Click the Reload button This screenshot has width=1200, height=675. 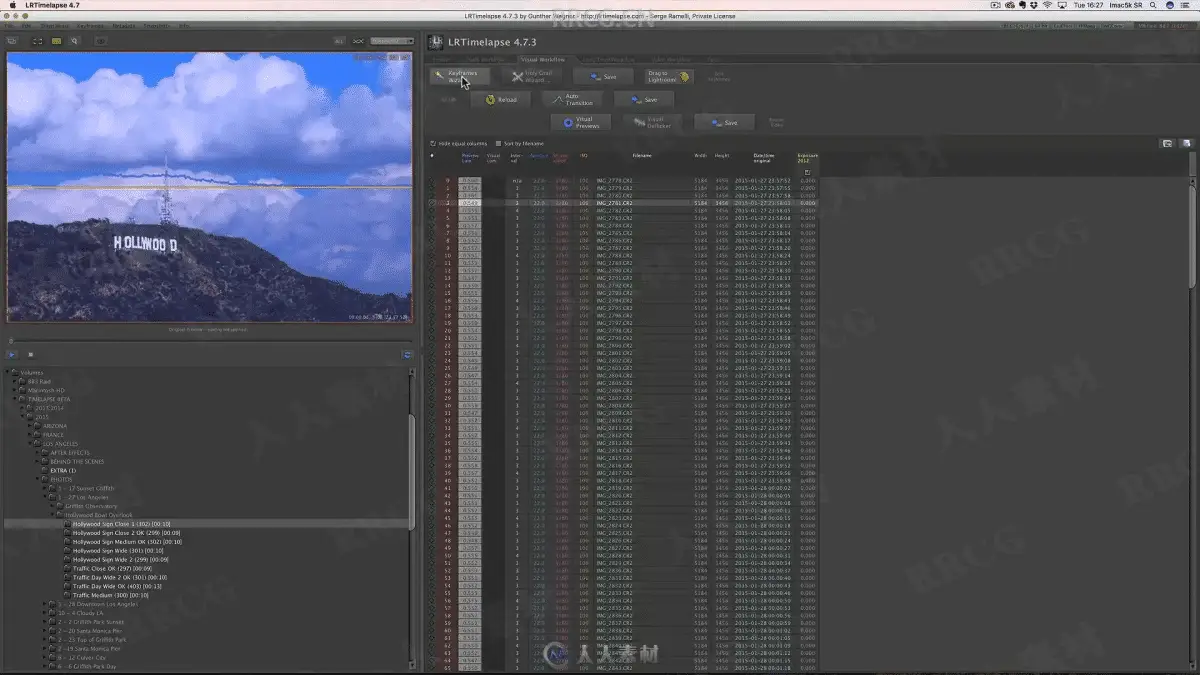(500, 100)
